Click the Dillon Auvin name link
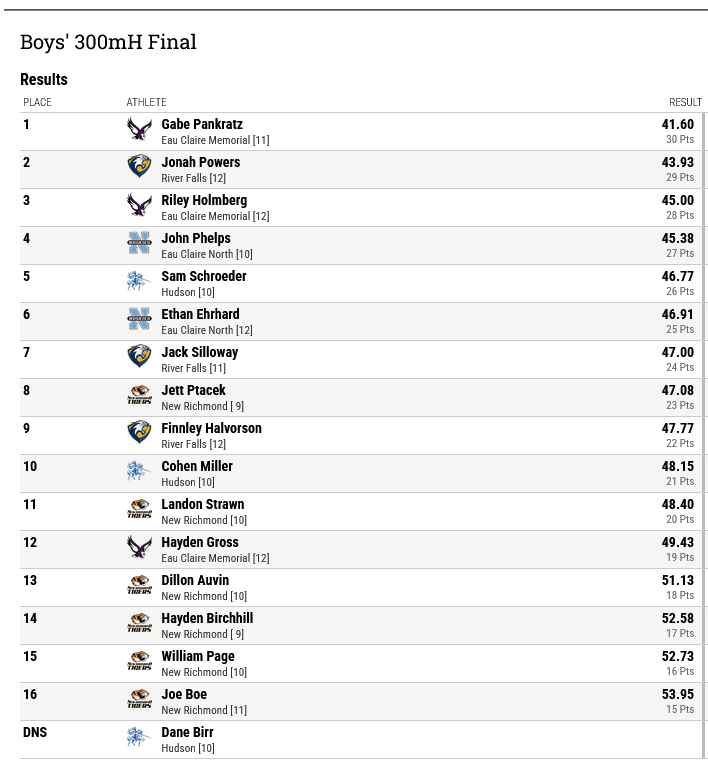The height and width of the screenshot is (767, 708). (195, 580)
